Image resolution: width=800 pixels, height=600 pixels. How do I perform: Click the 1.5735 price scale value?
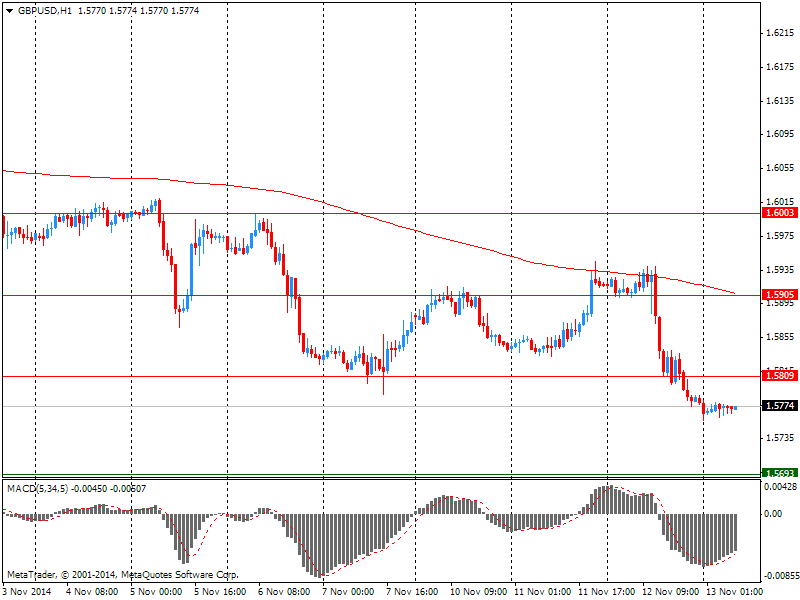(x=781, y=438)
